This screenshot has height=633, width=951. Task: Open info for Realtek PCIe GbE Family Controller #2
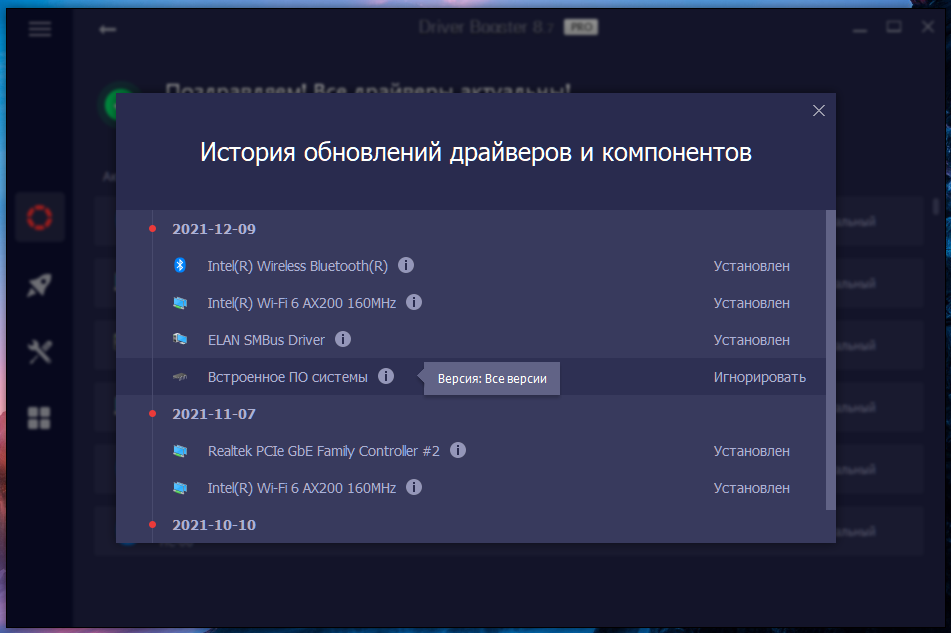pos(458,450)
